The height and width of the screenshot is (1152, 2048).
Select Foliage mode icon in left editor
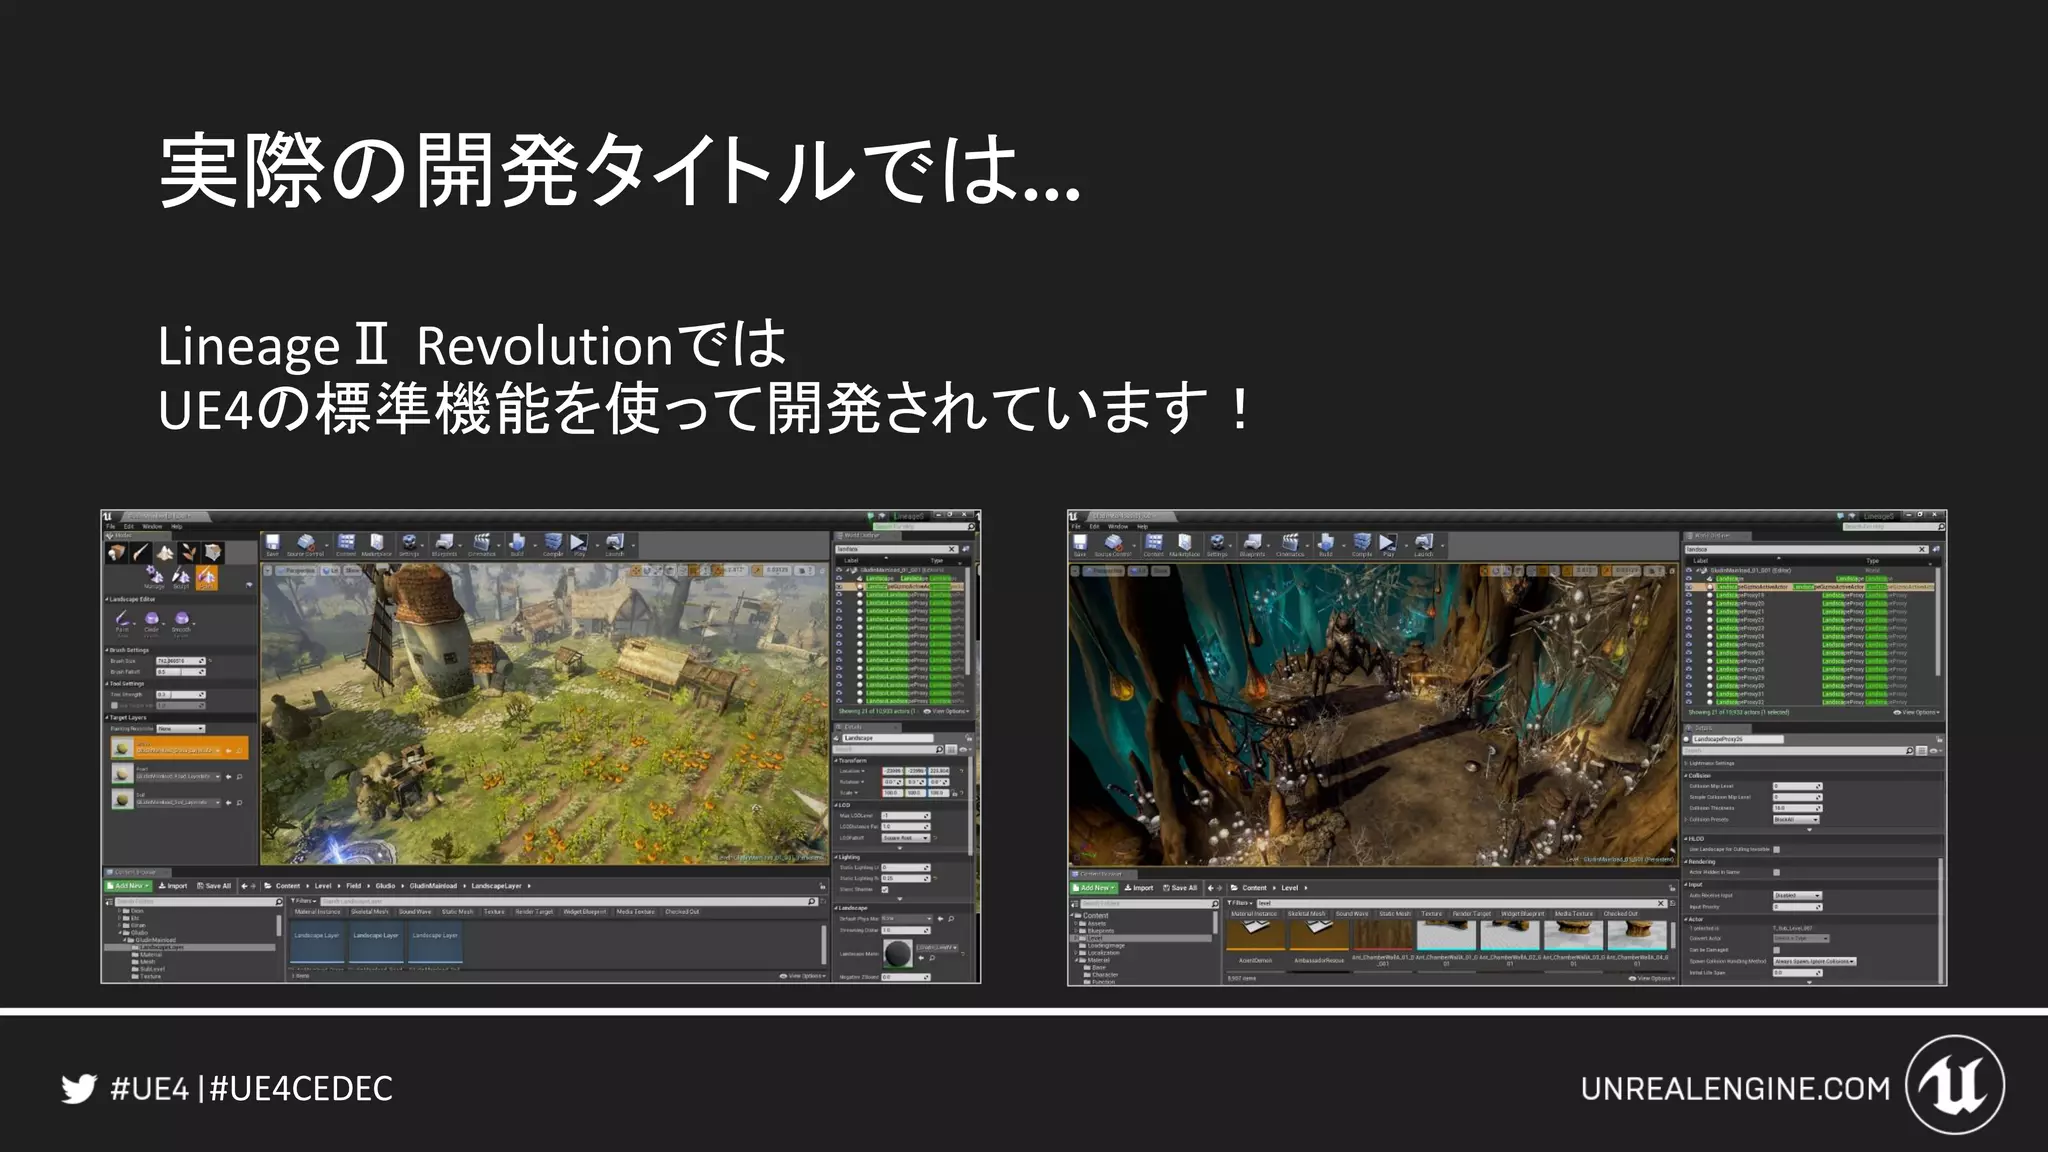189,552
